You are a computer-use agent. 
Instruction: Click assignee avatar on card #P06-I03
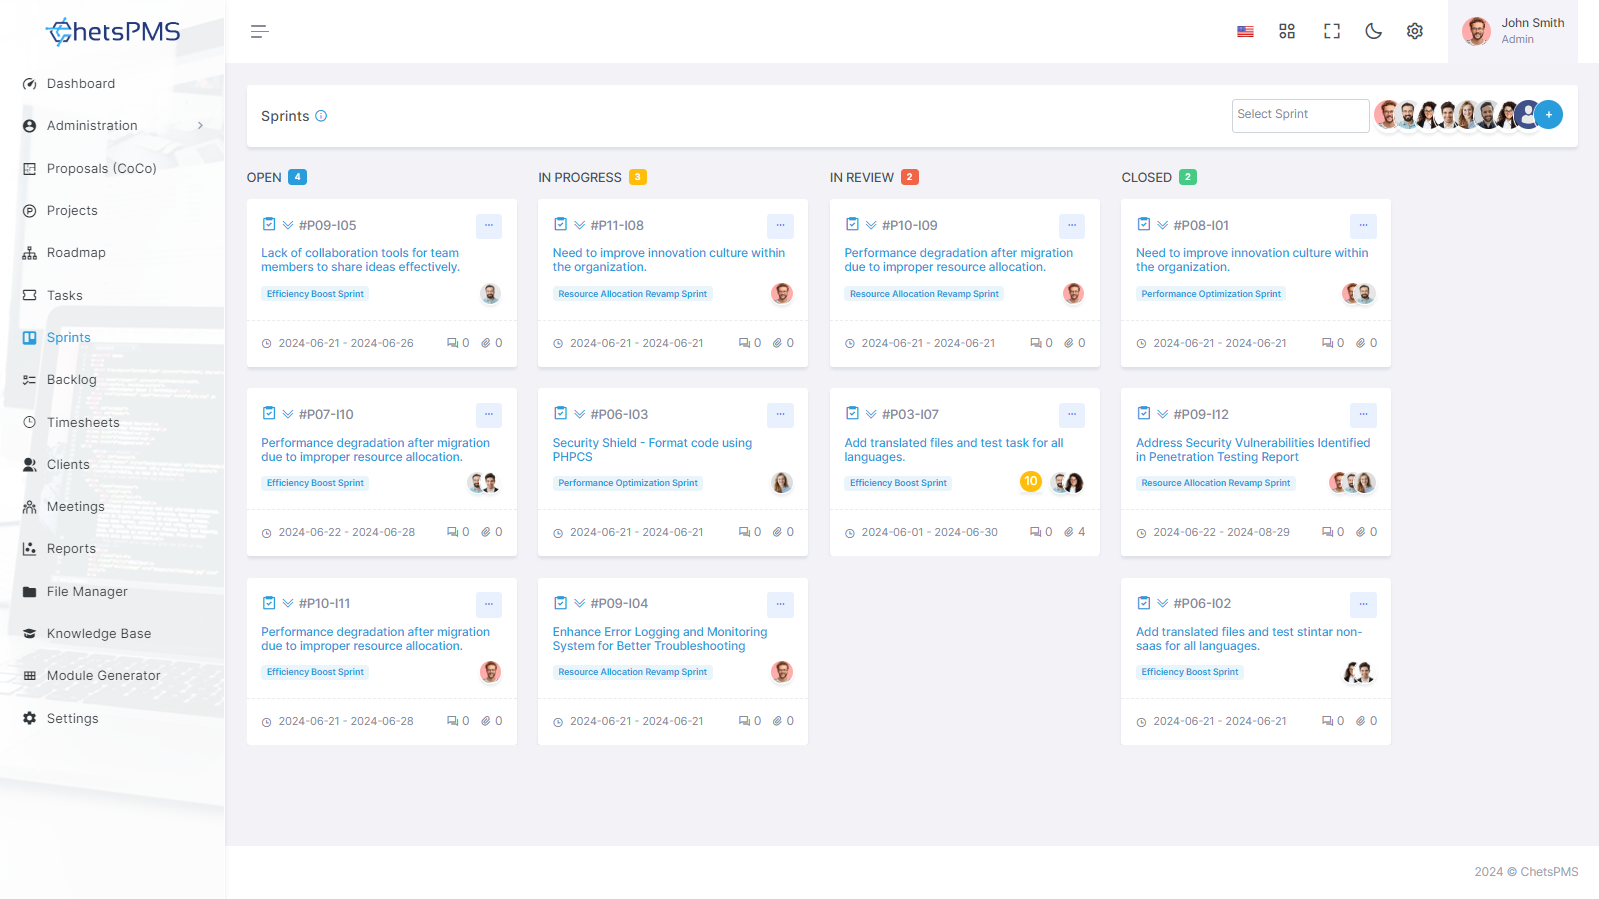tap(782, 483)
